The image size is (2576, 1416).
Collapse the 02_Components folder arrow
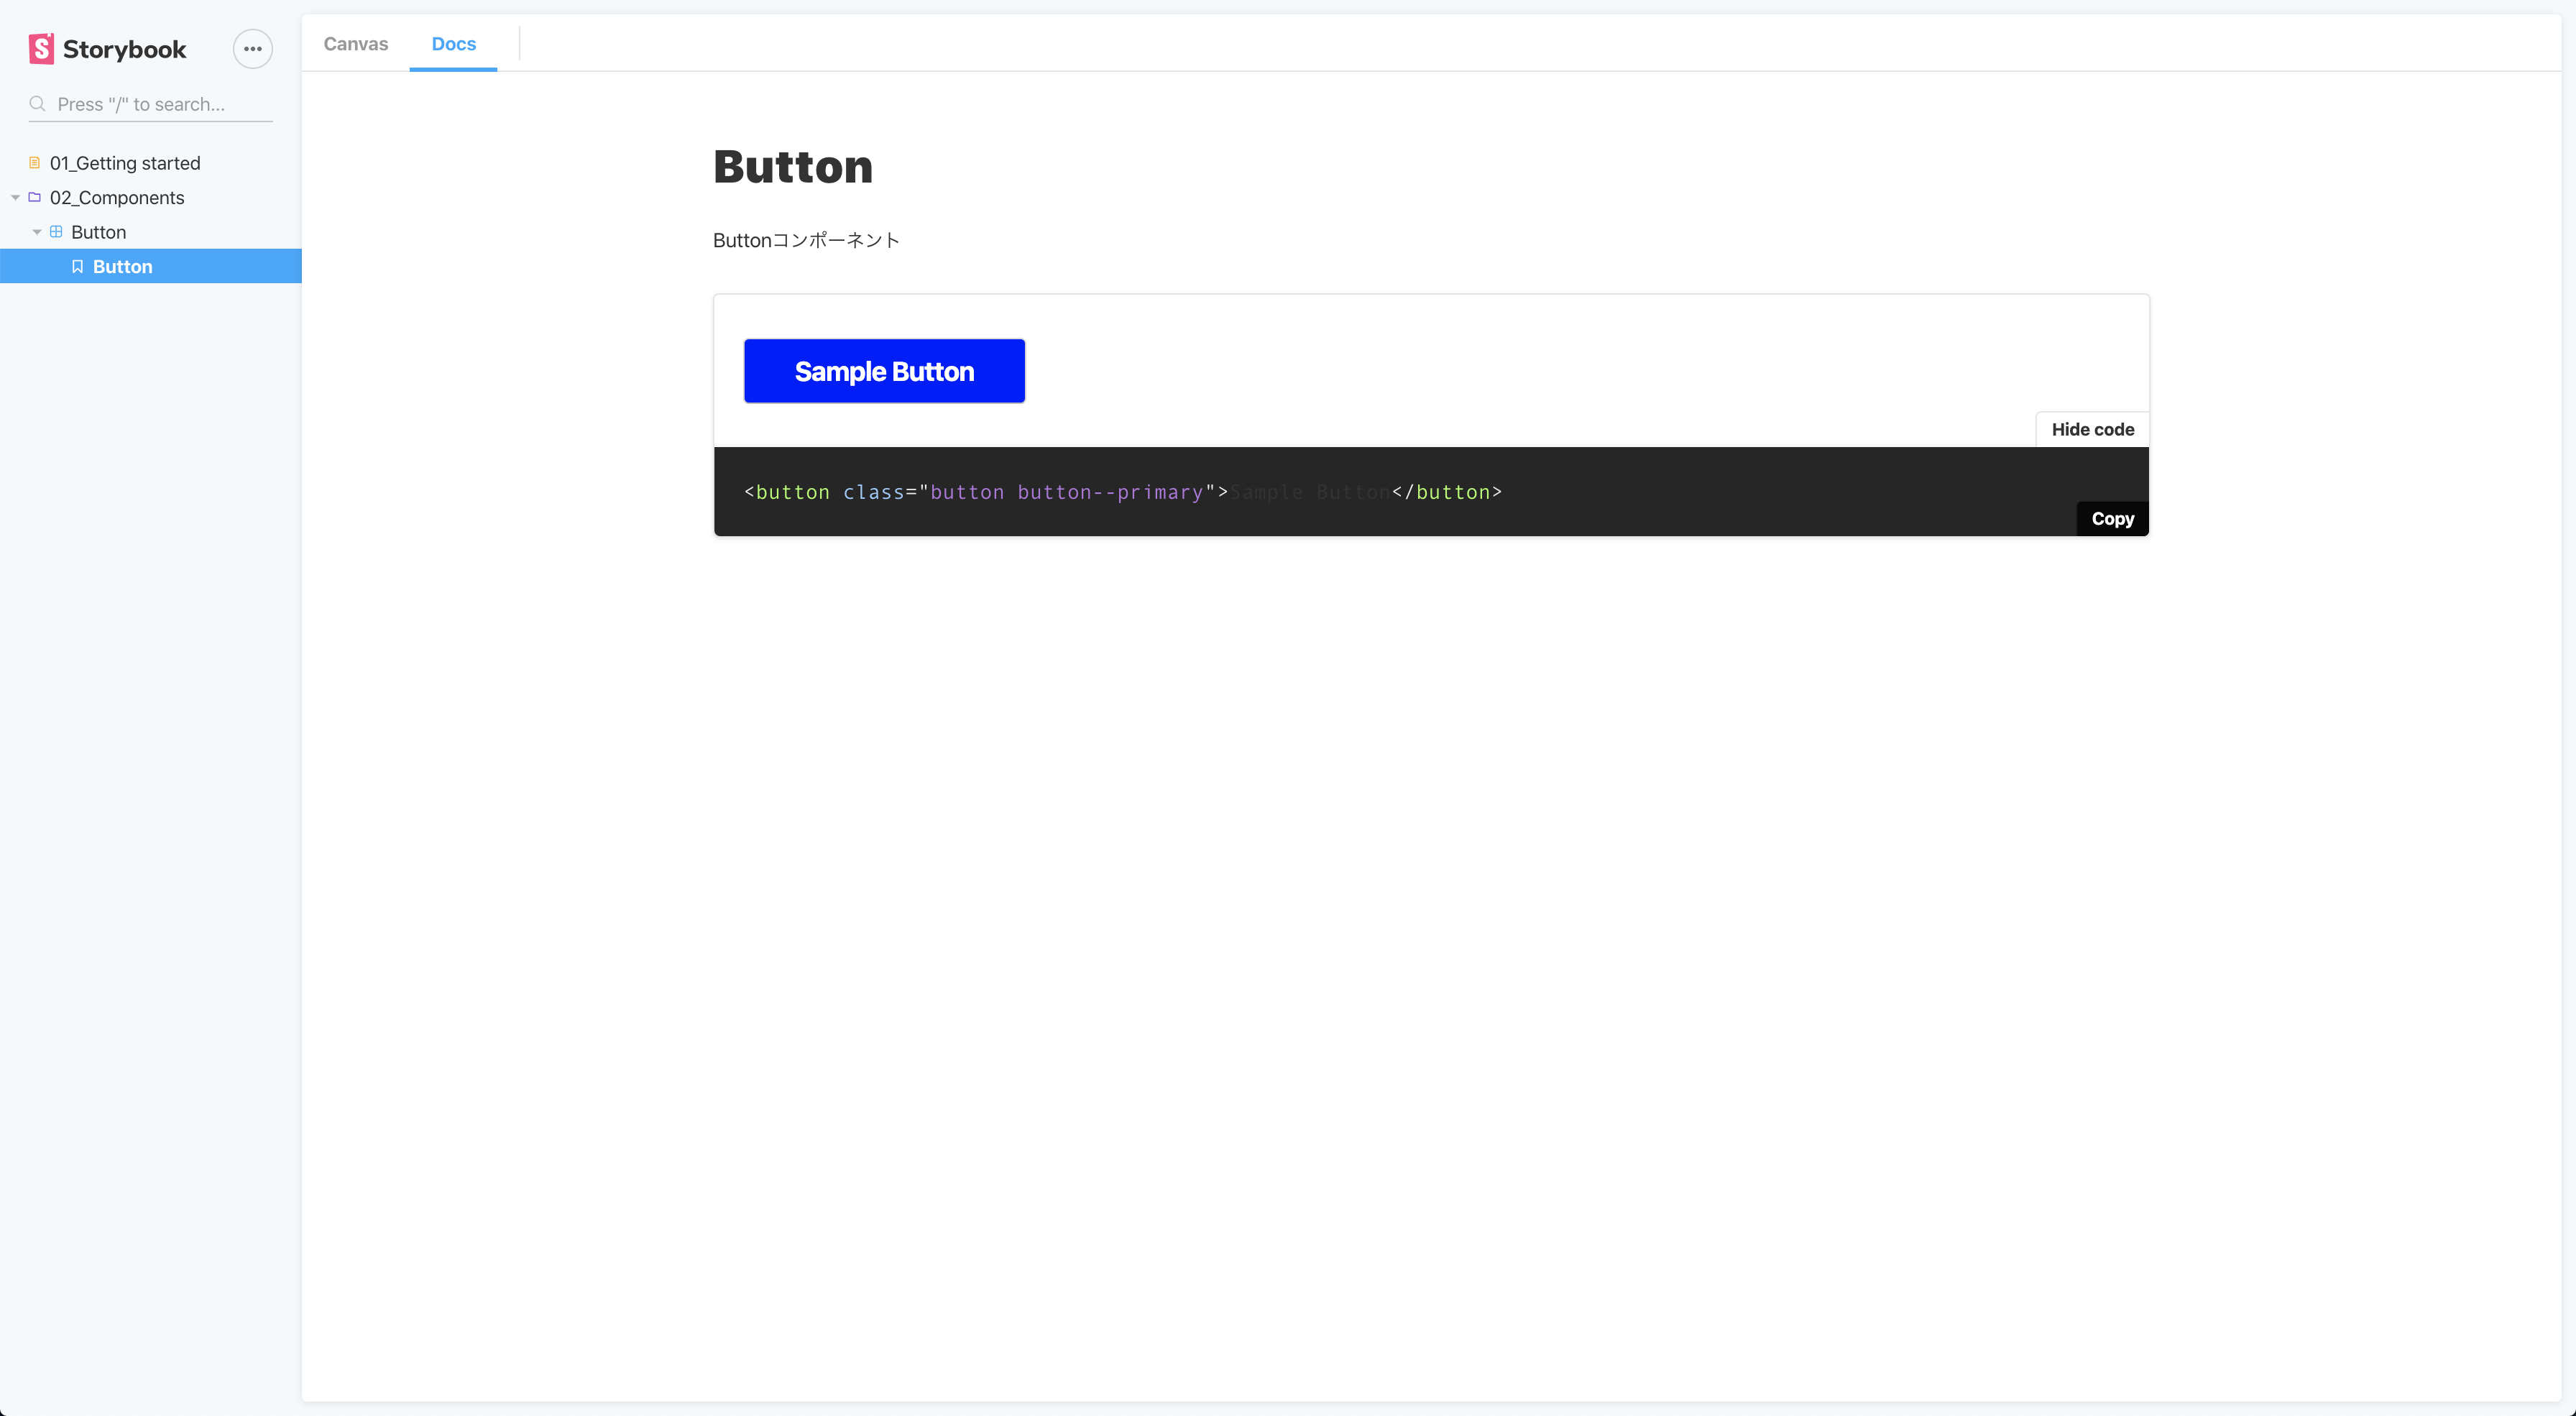pos(15,198)
